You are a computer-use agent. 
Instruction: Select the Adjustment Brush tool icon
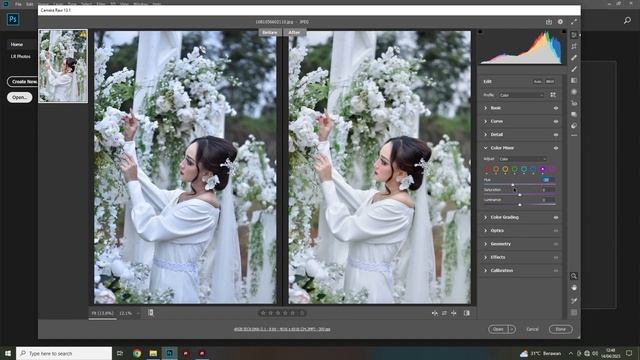click(574, 69)
